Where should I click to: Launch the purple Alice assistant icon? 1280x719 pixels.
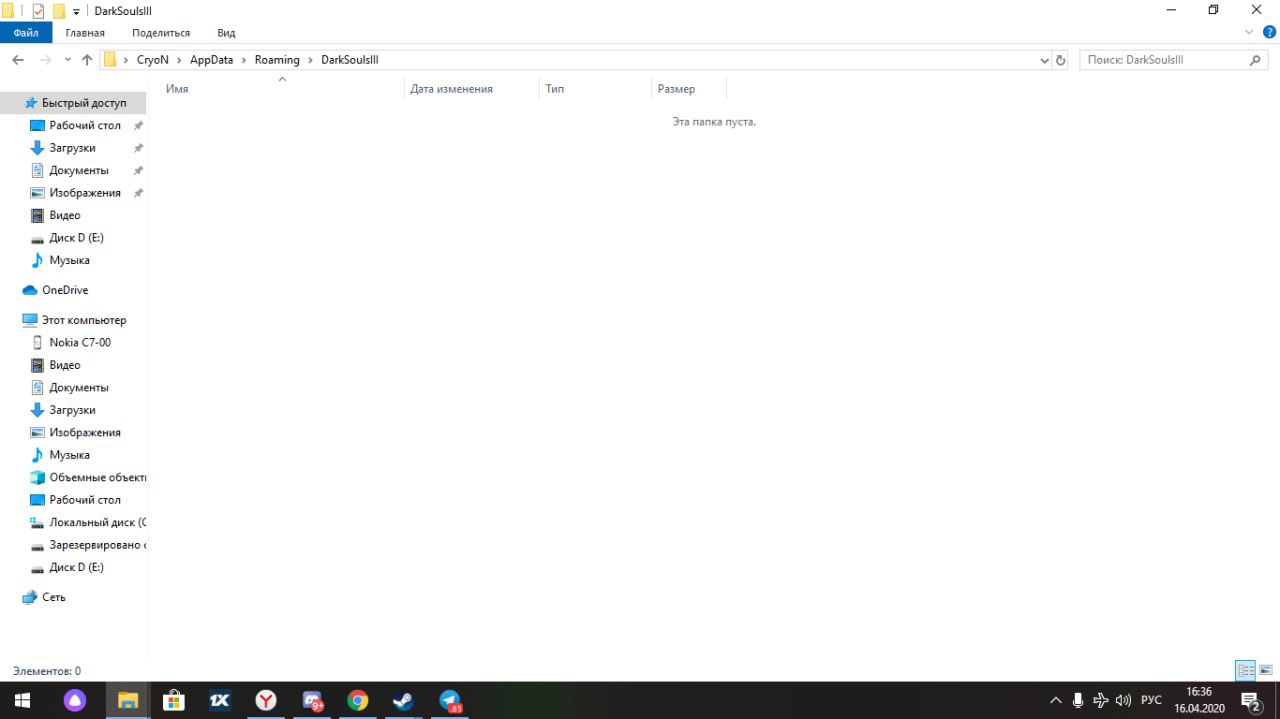[x=75, y=700]
